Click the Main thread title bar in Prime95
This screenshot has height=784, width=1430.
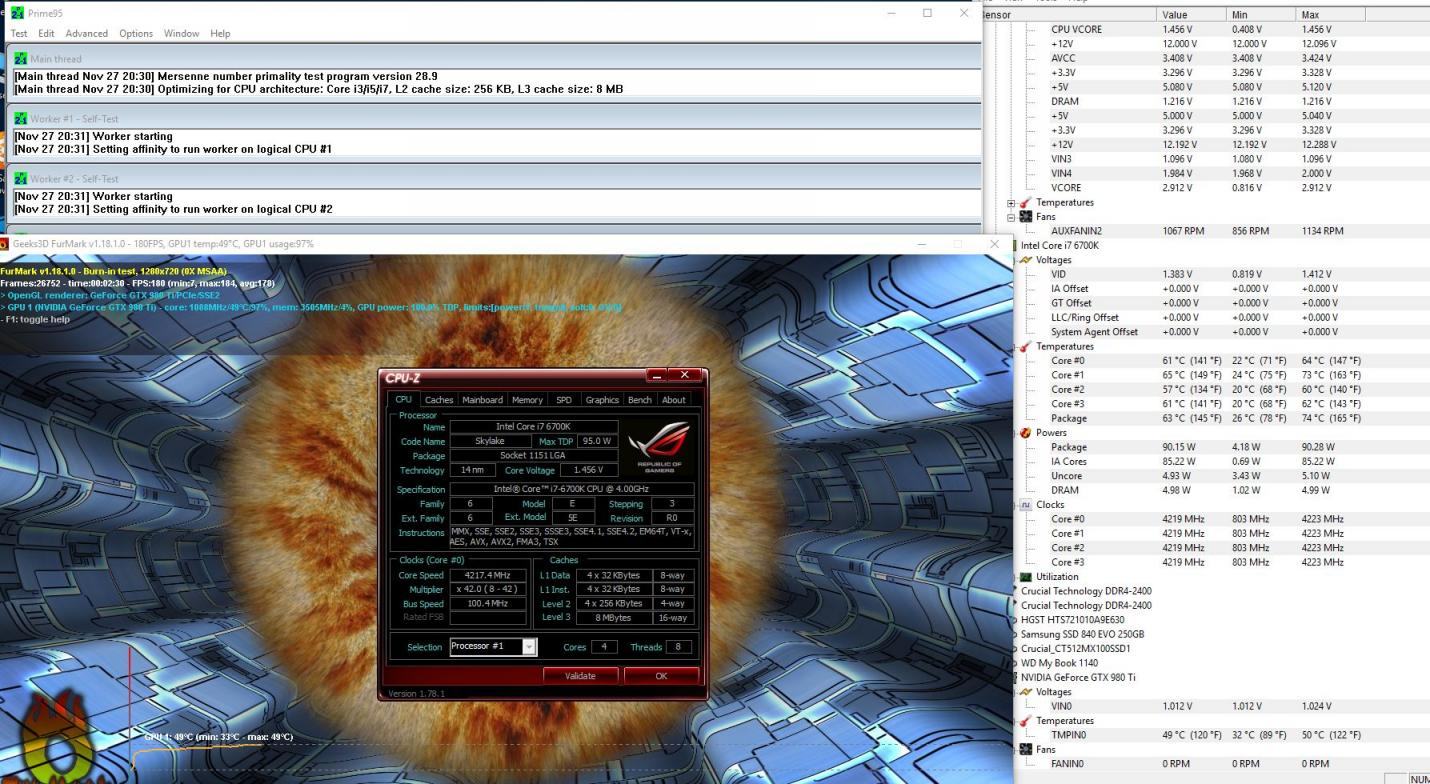[x=494, y=58]
